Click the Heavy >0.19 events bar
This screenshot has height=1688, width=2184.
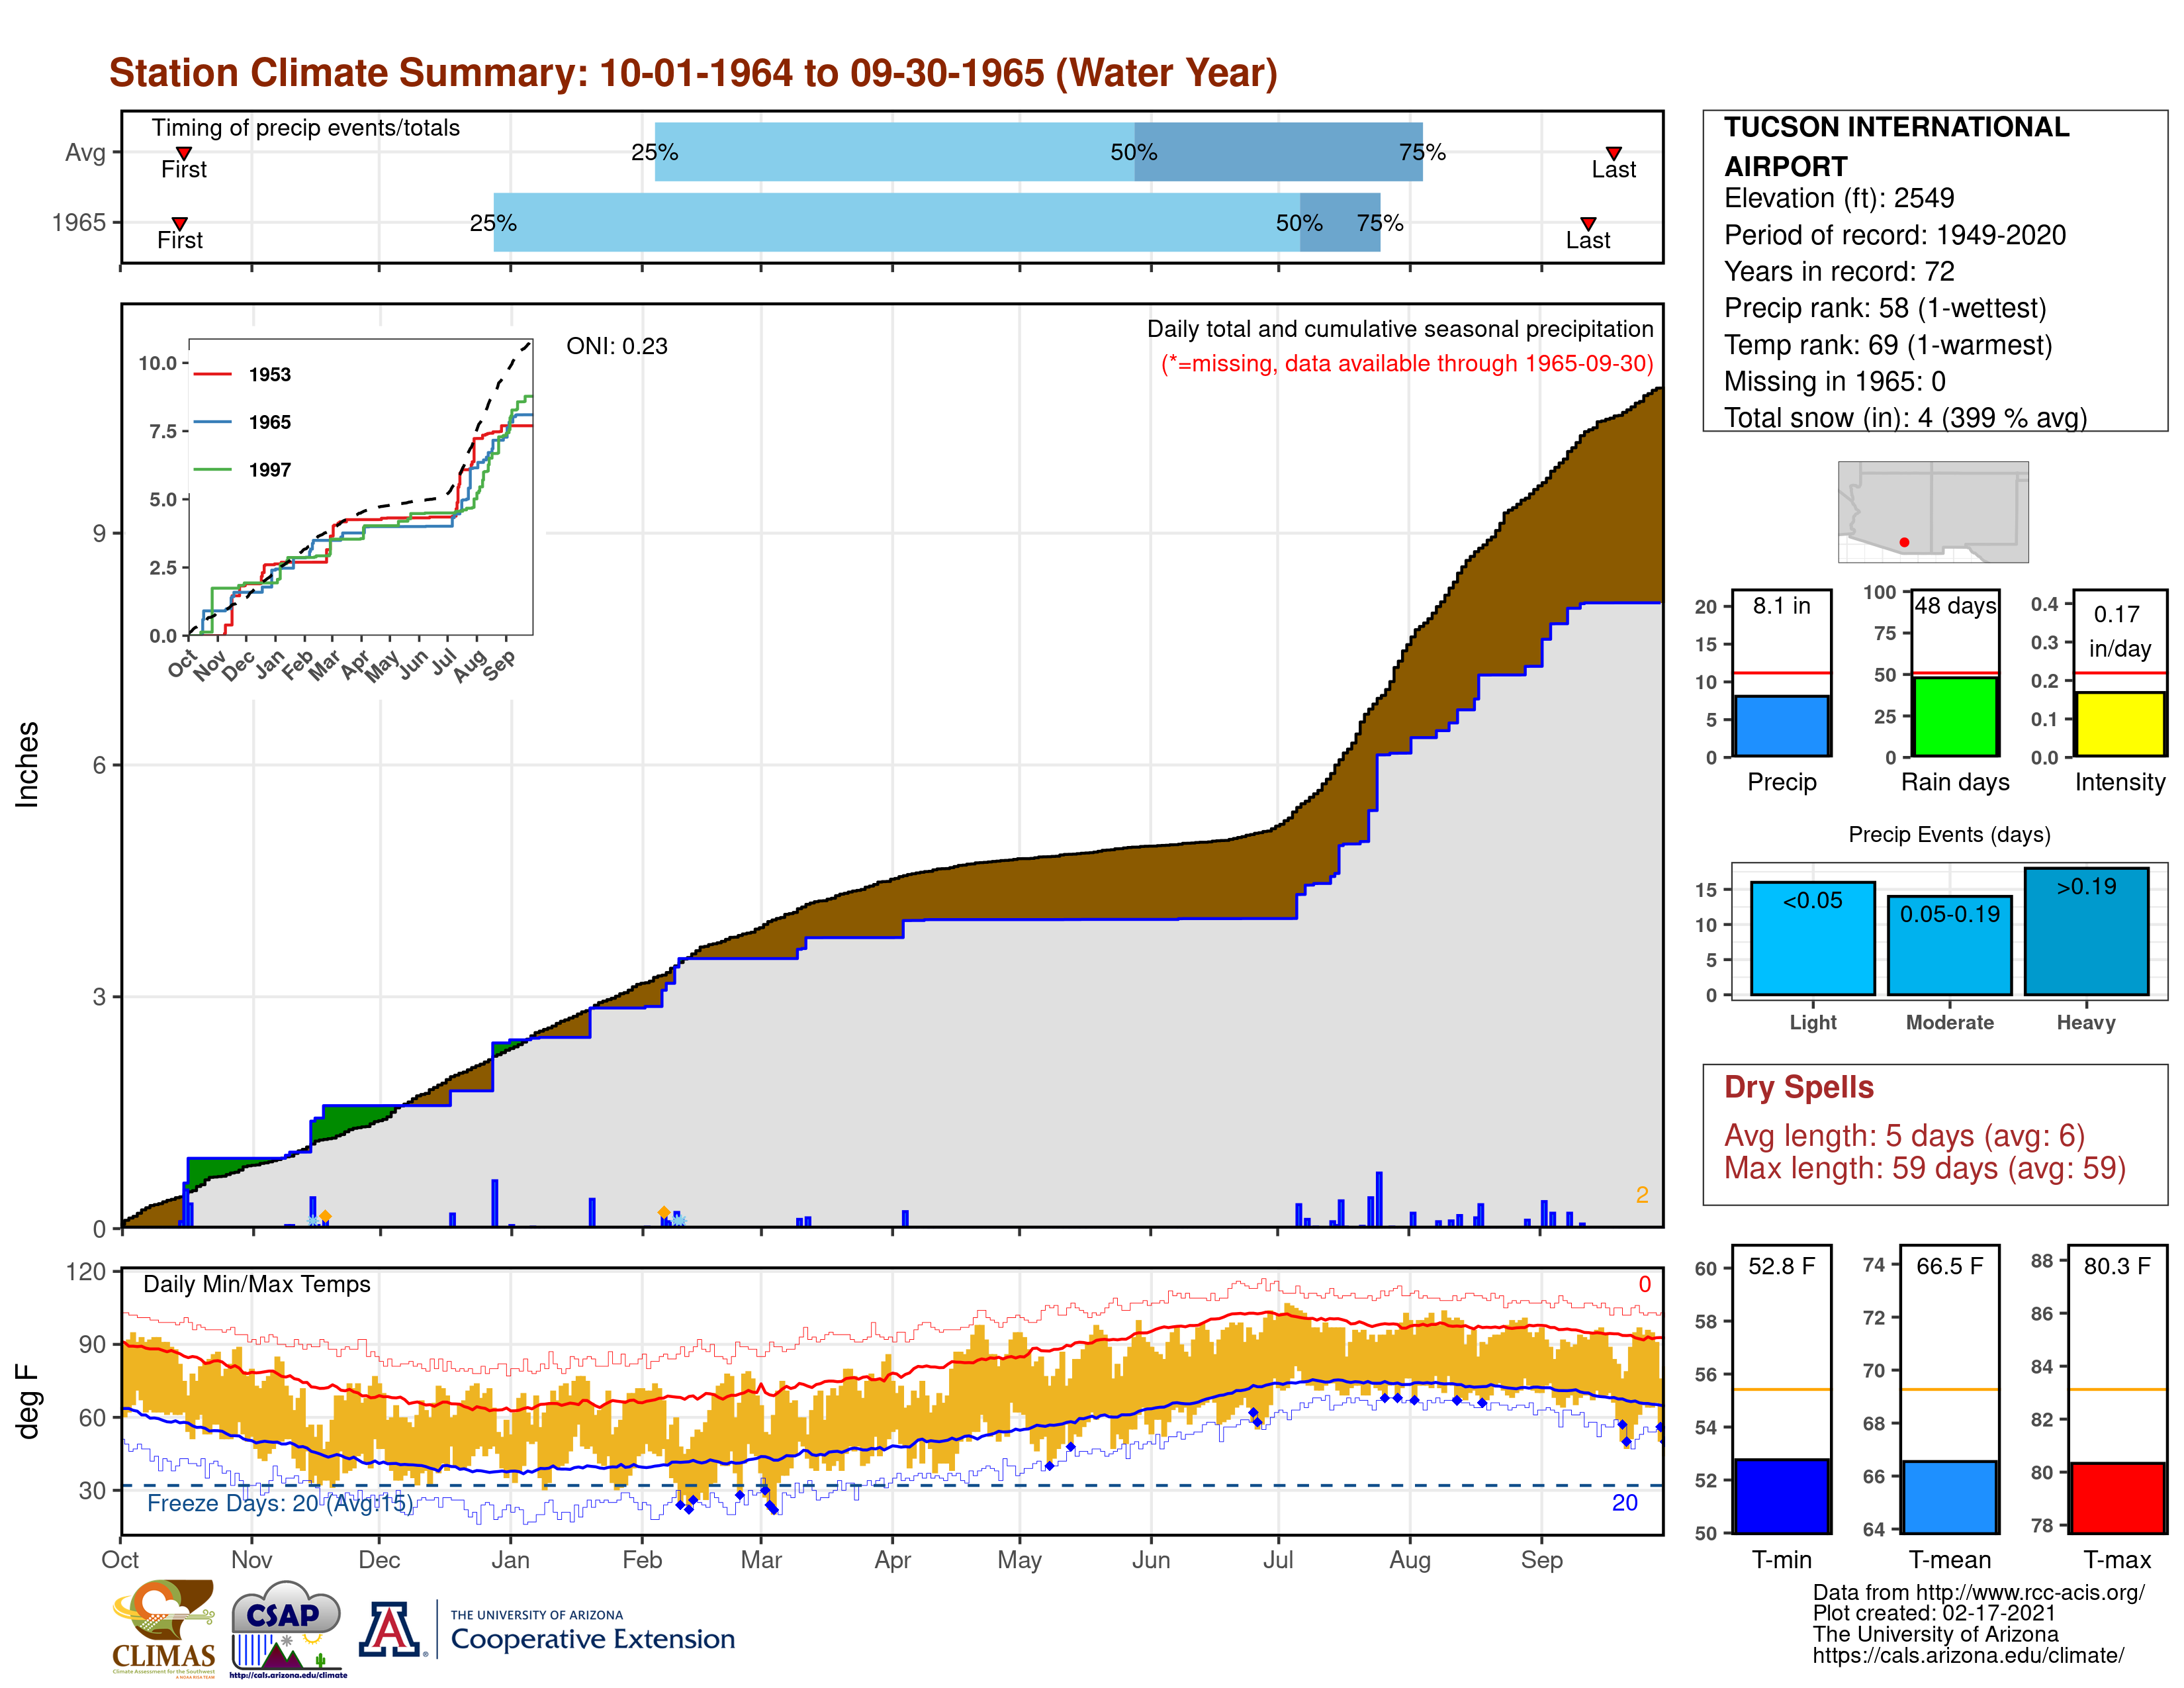pos(2087,931)
